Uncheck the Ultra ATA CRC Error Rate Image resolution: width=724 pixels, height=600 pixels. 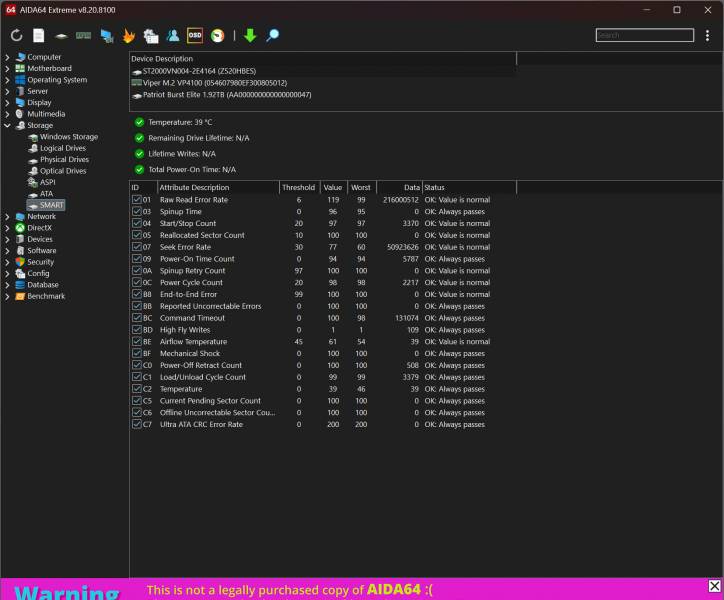[x=137, y=424]
